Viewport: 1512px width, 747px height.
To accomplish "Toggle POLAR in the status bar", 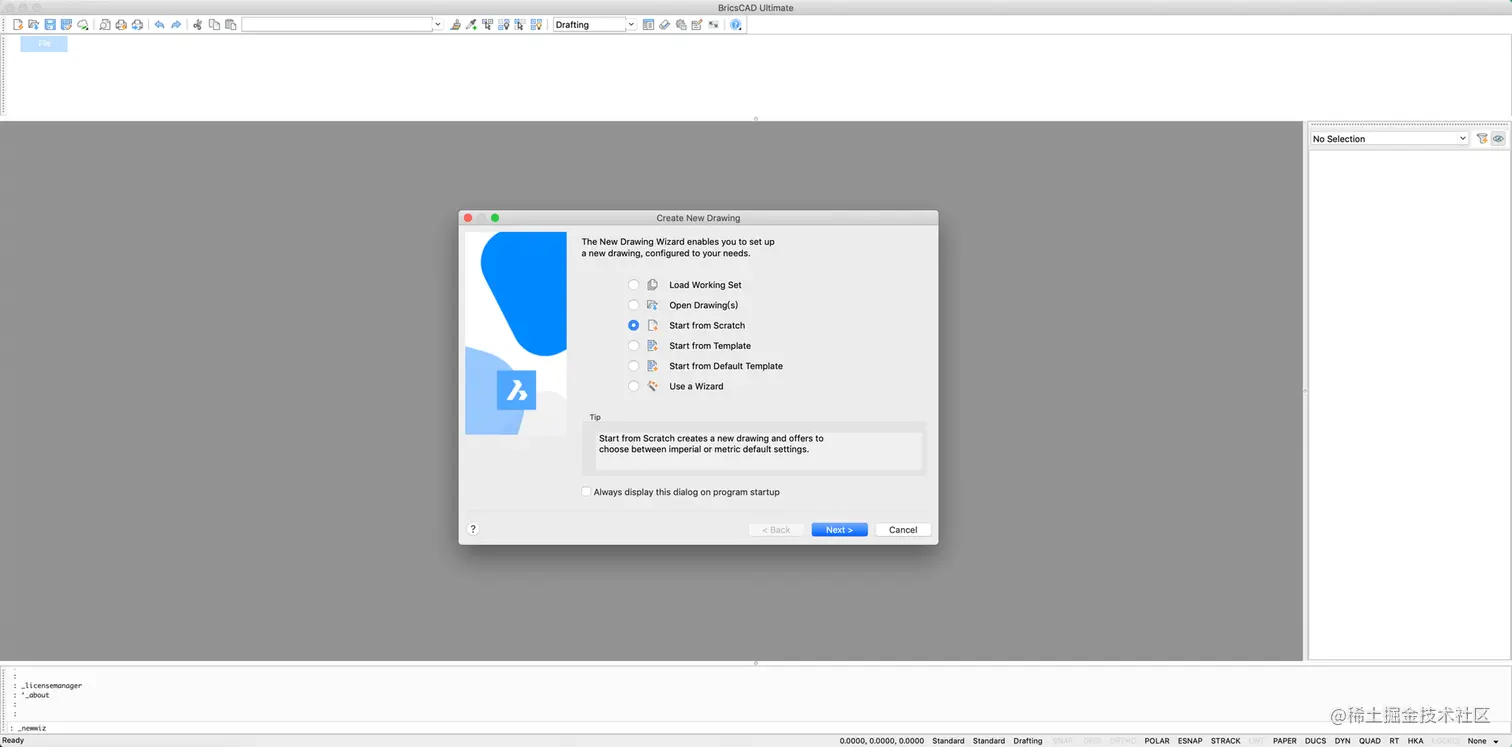I will click(x=1157, y=741).
